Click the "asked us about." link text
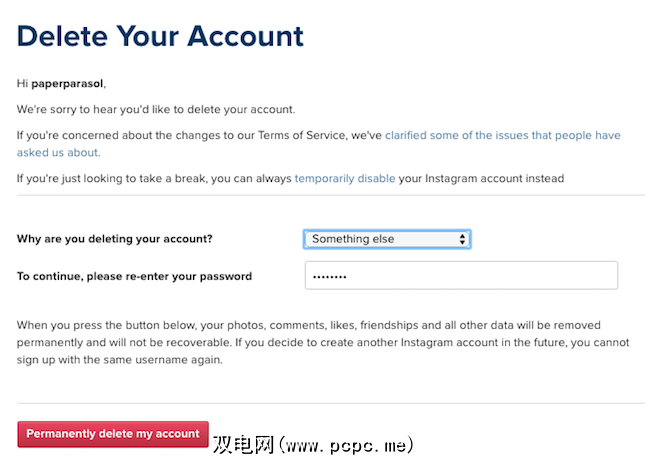This screenshot has width=670, height=468. 59,153
